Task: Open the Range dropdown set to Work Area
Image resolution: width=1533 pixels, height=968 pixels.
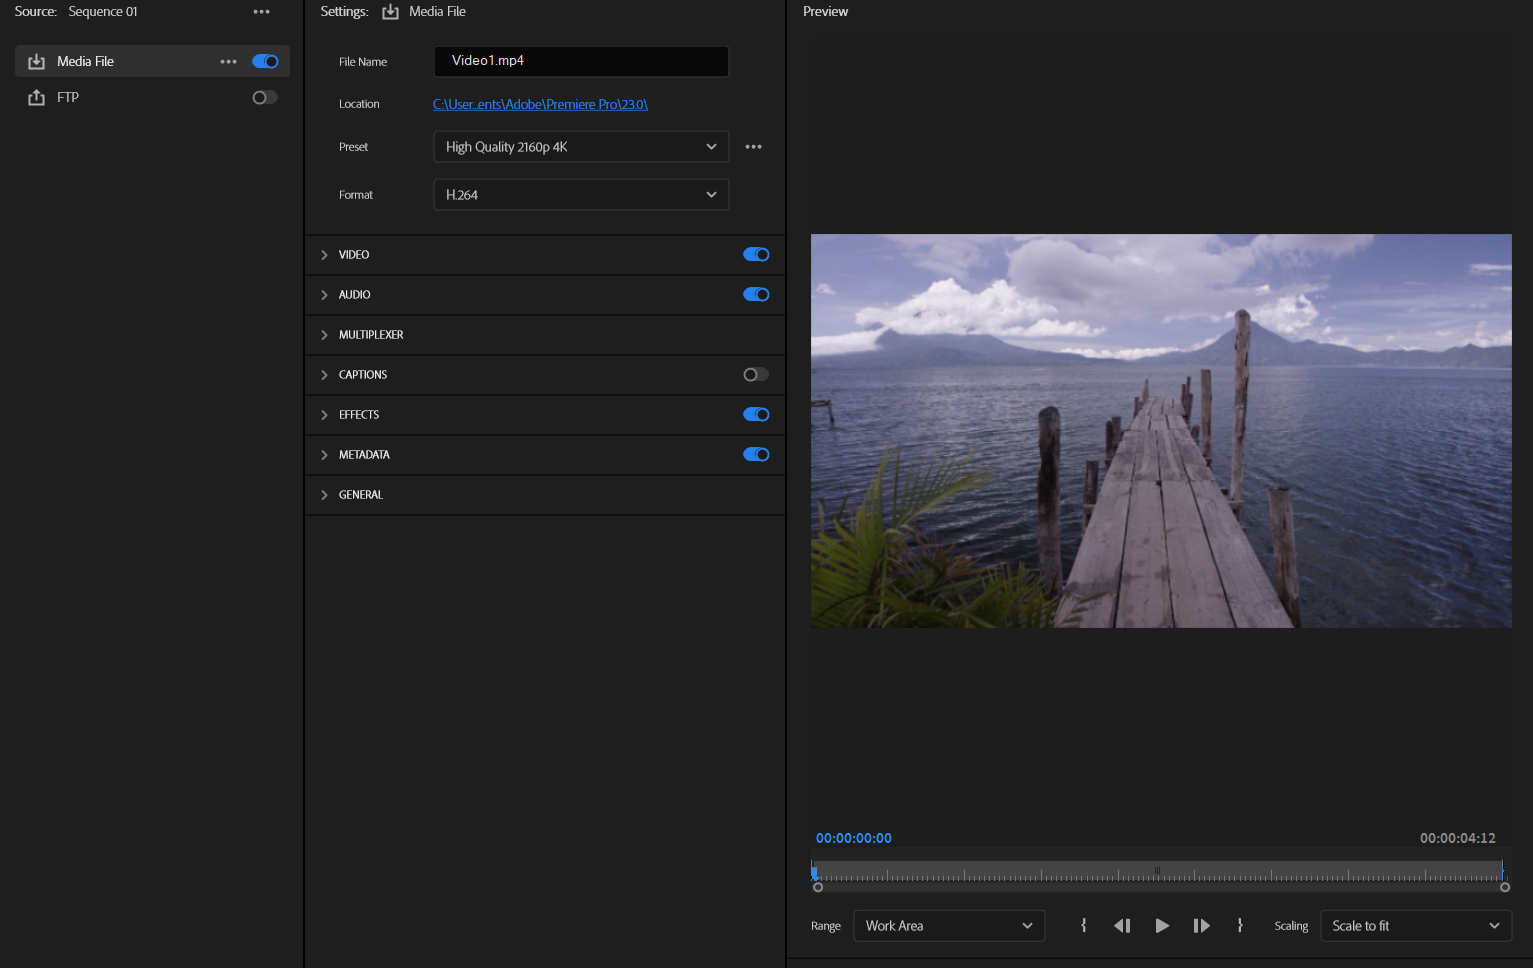Action: pyautogui.click(x=948, y=926)
